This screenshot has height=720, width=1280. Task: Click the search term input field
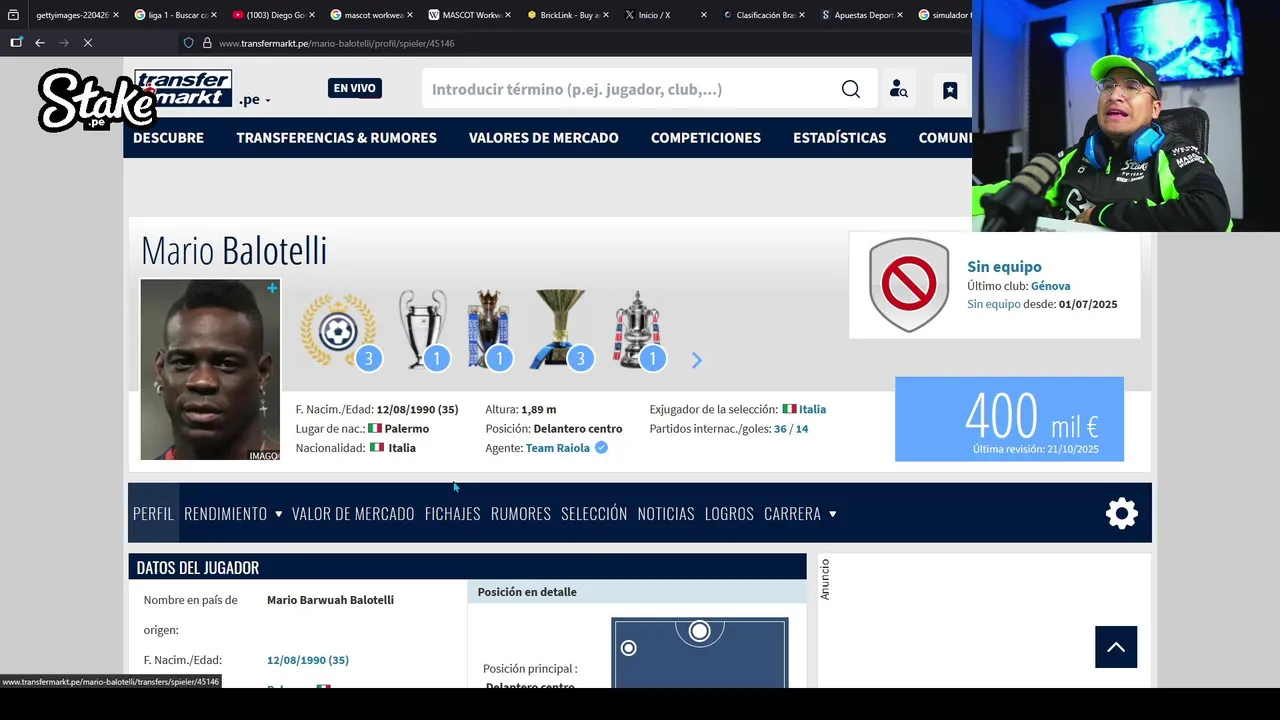tap(630, 89)
